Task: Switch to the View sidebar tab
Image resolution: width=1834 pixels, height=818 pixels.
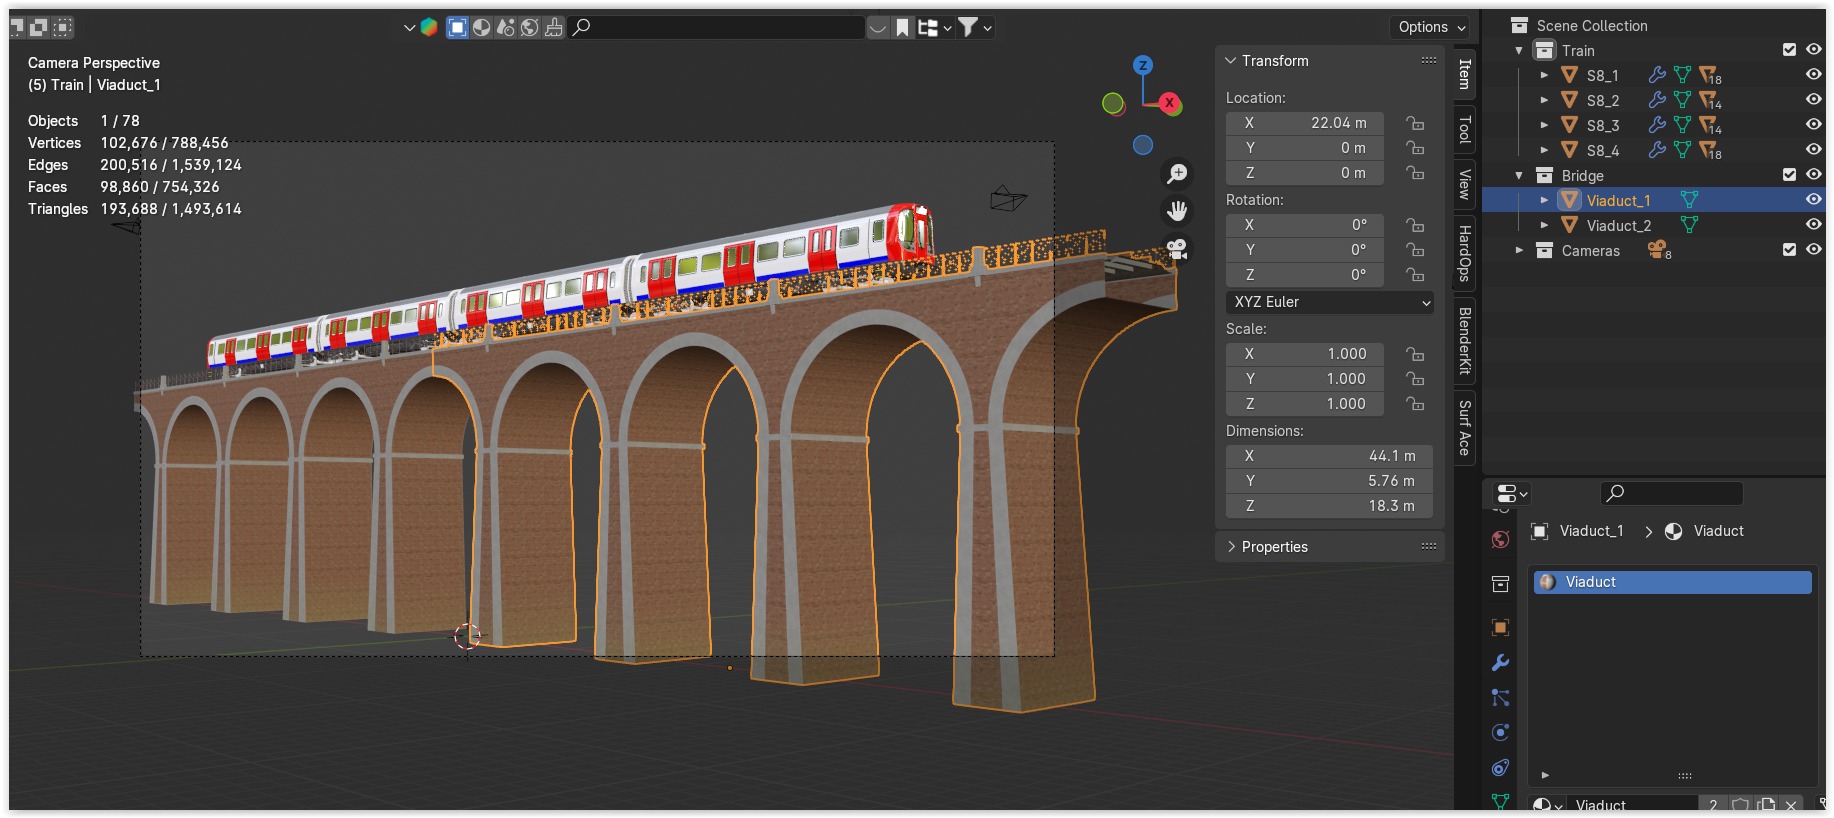Action: point(1464,184)
